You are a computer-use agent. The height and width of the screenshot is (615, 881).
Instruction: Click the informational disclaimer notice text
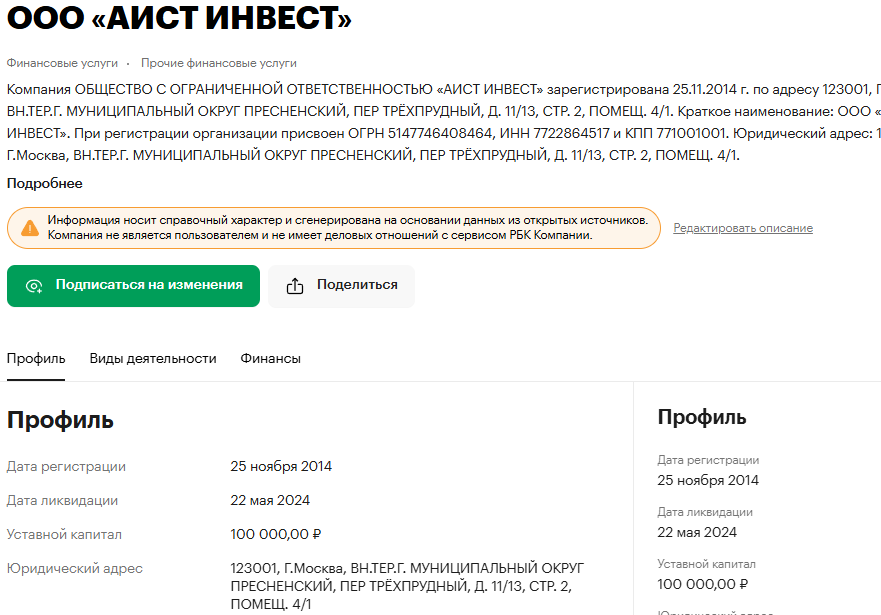[x=348, y=227]
